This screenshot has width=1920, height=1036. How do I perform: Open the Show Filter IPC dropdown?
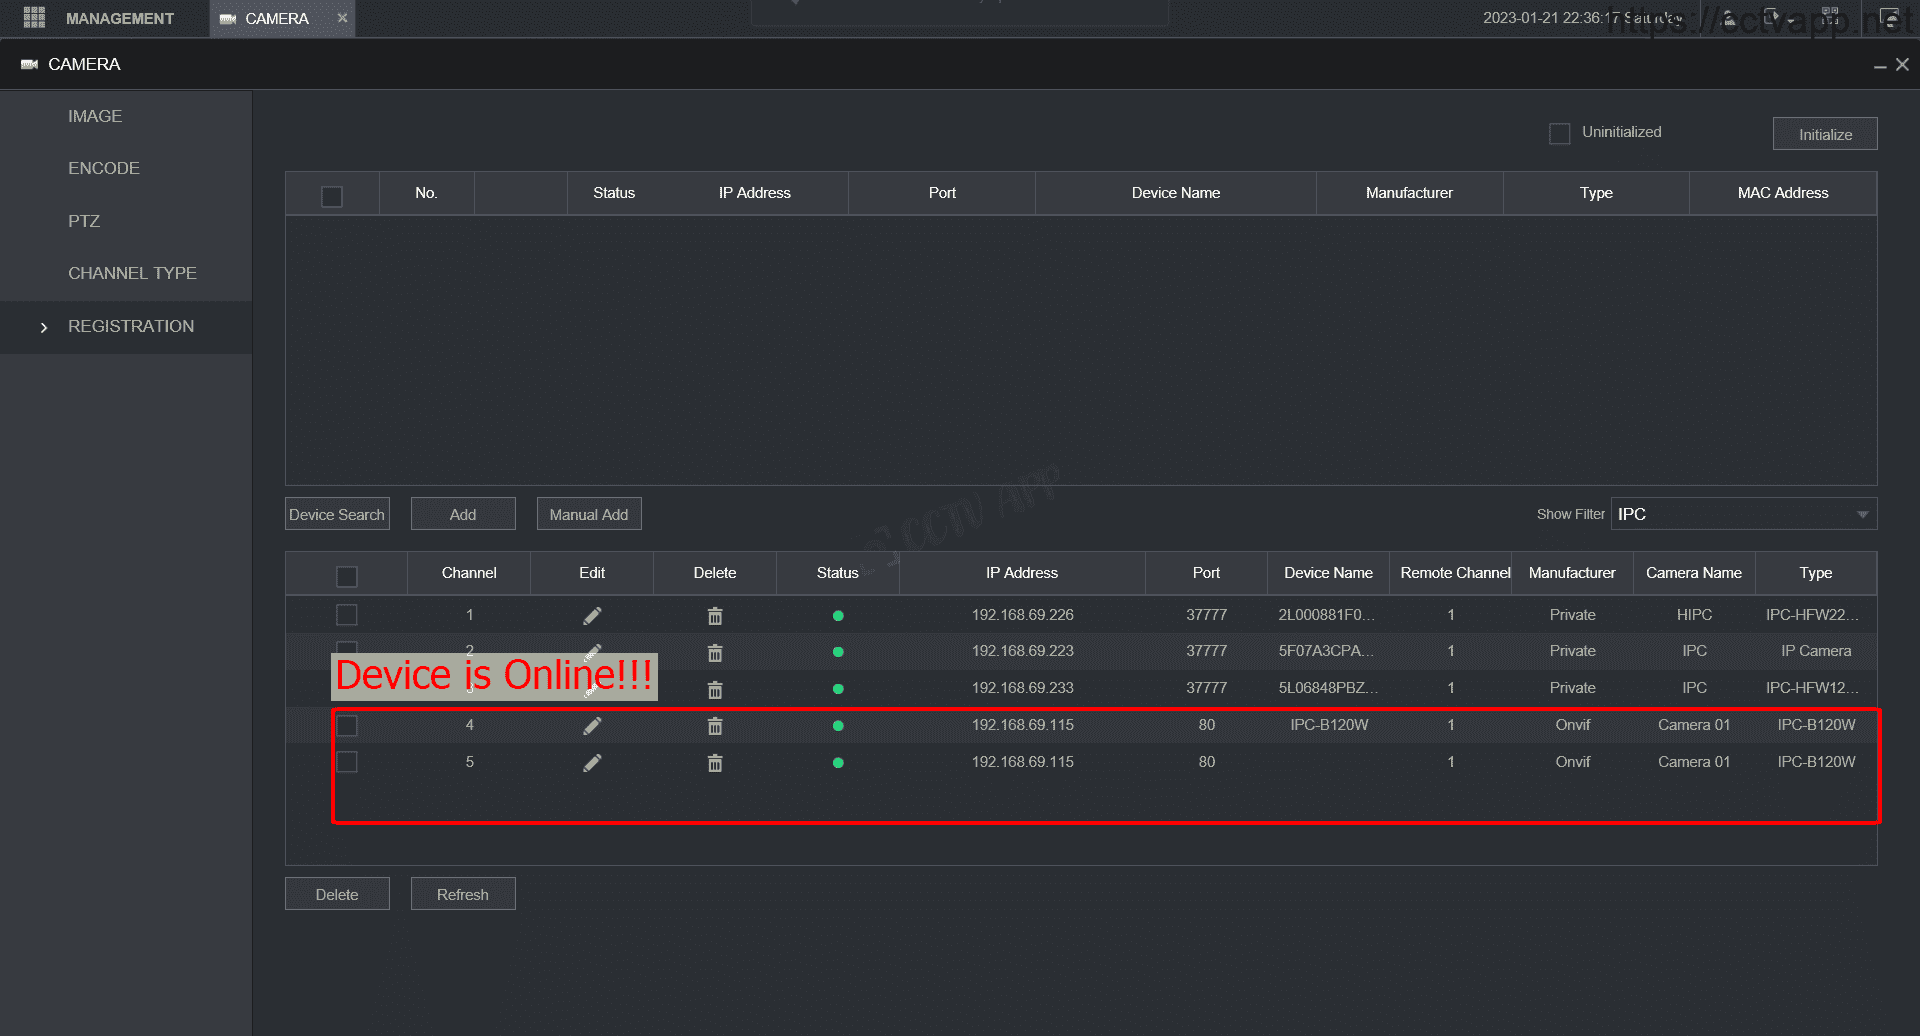click(1743, 514)
